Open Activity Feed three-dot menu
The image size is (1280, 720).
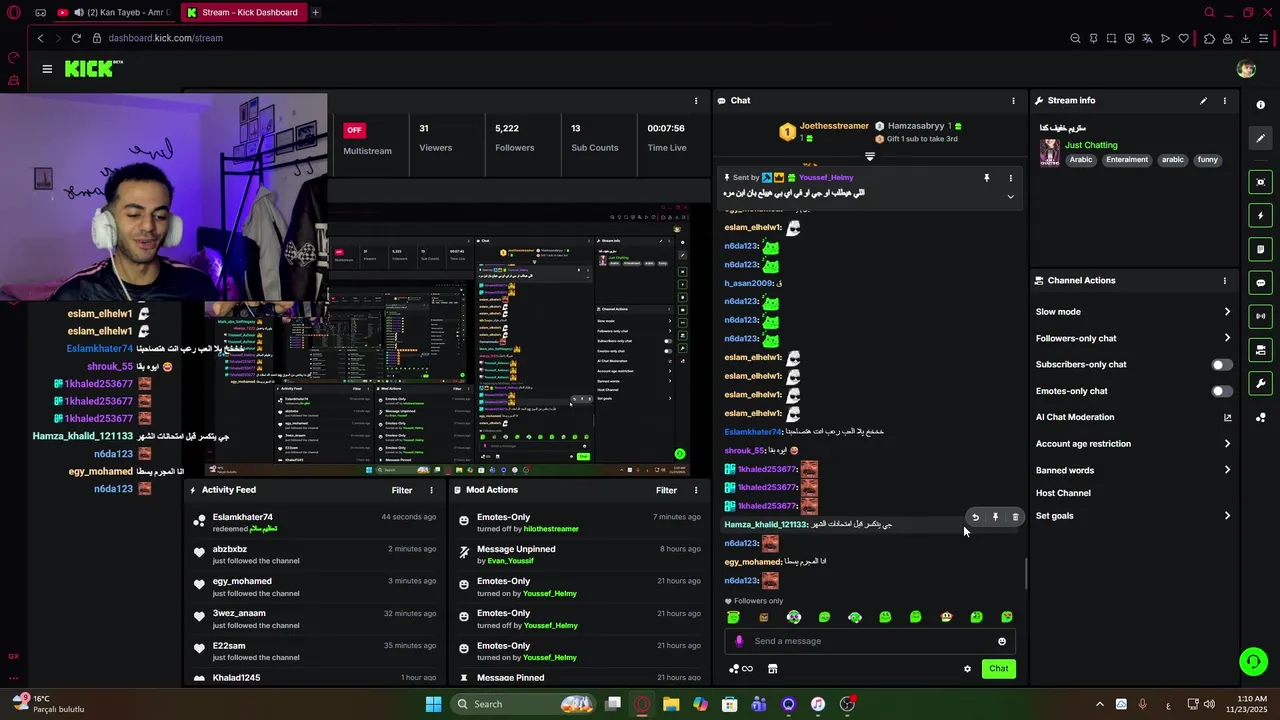431,490
